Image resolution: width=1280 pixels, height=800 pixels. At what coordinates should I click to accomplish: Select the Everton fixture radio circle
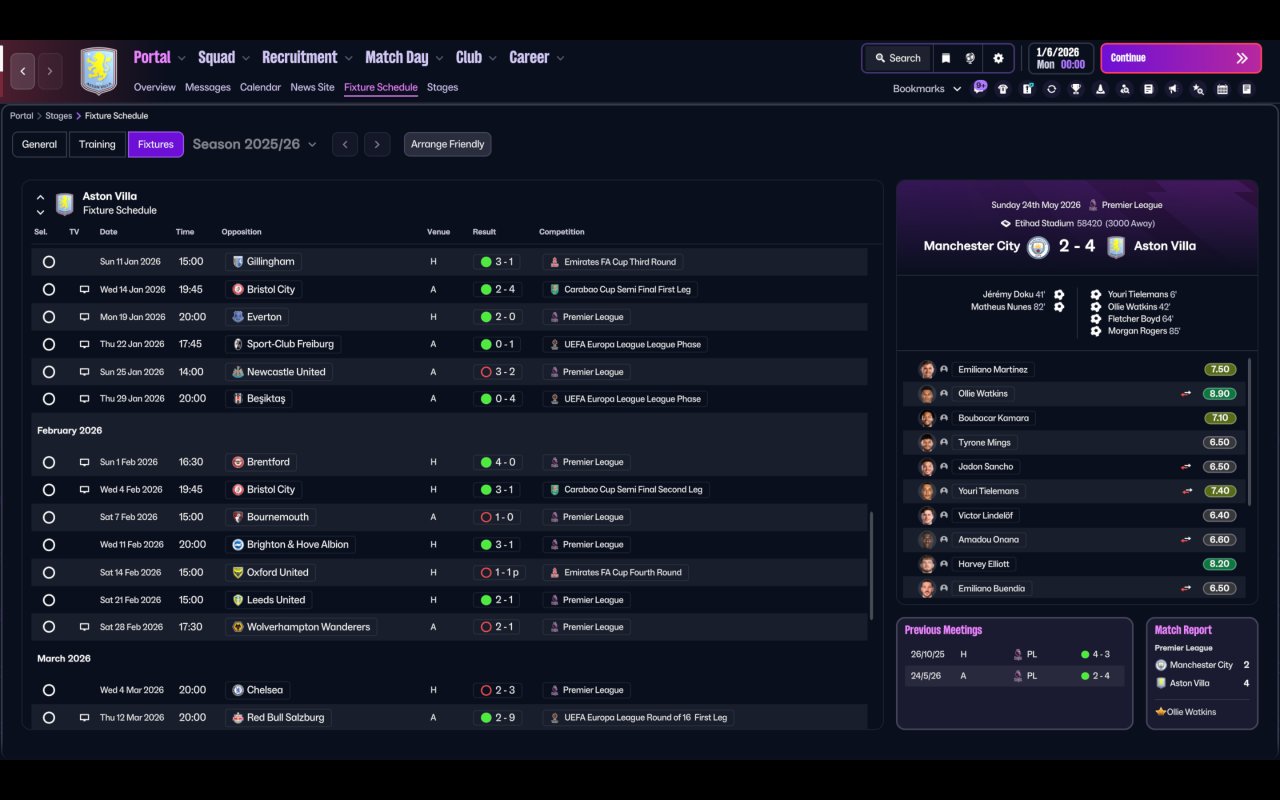(x=49, y=317)
